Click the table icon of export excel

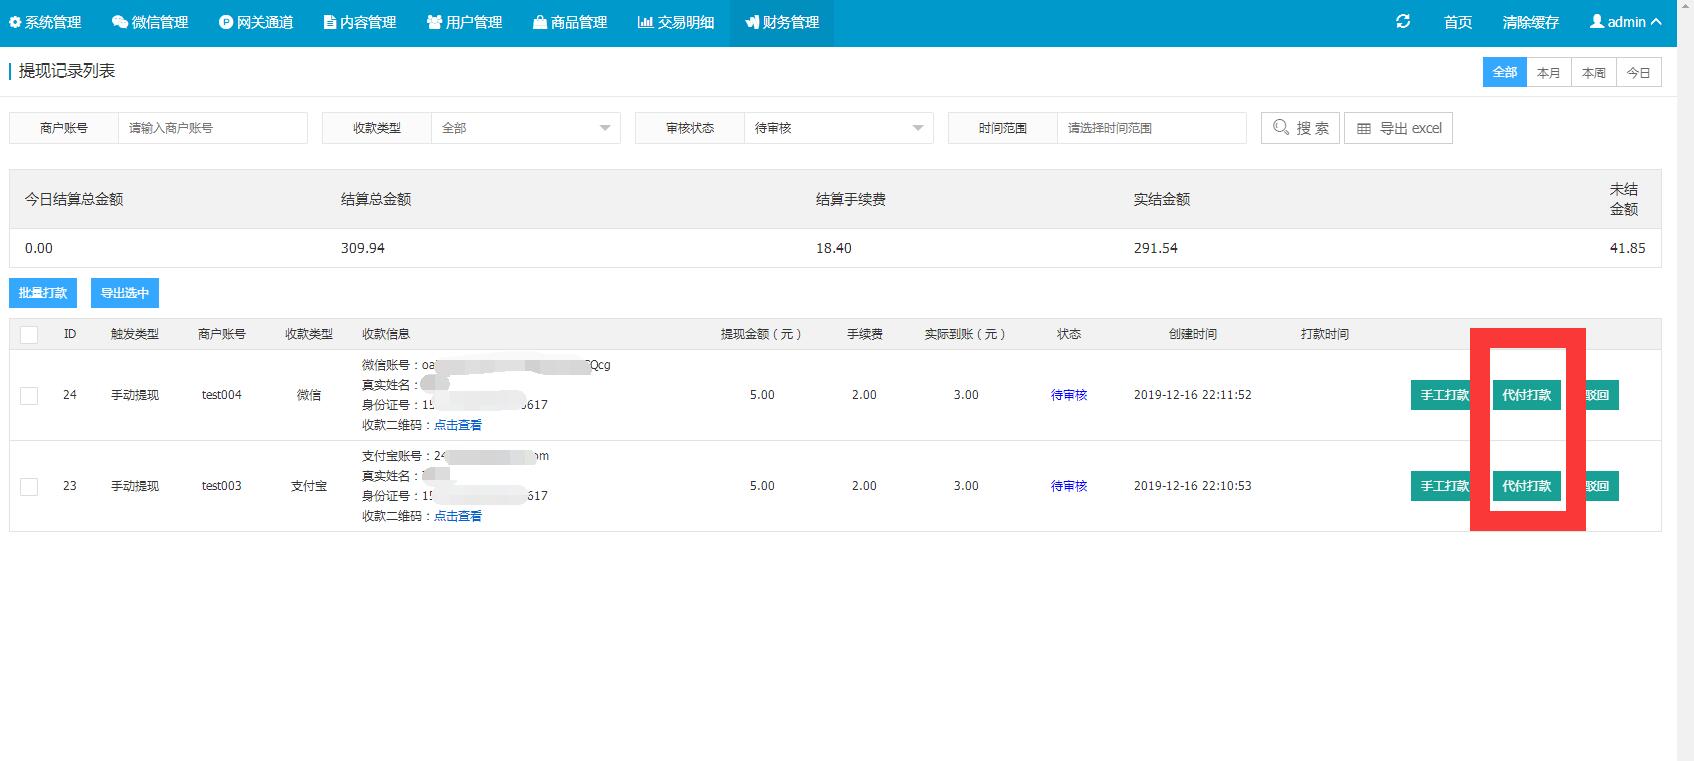pos(1364,128)
